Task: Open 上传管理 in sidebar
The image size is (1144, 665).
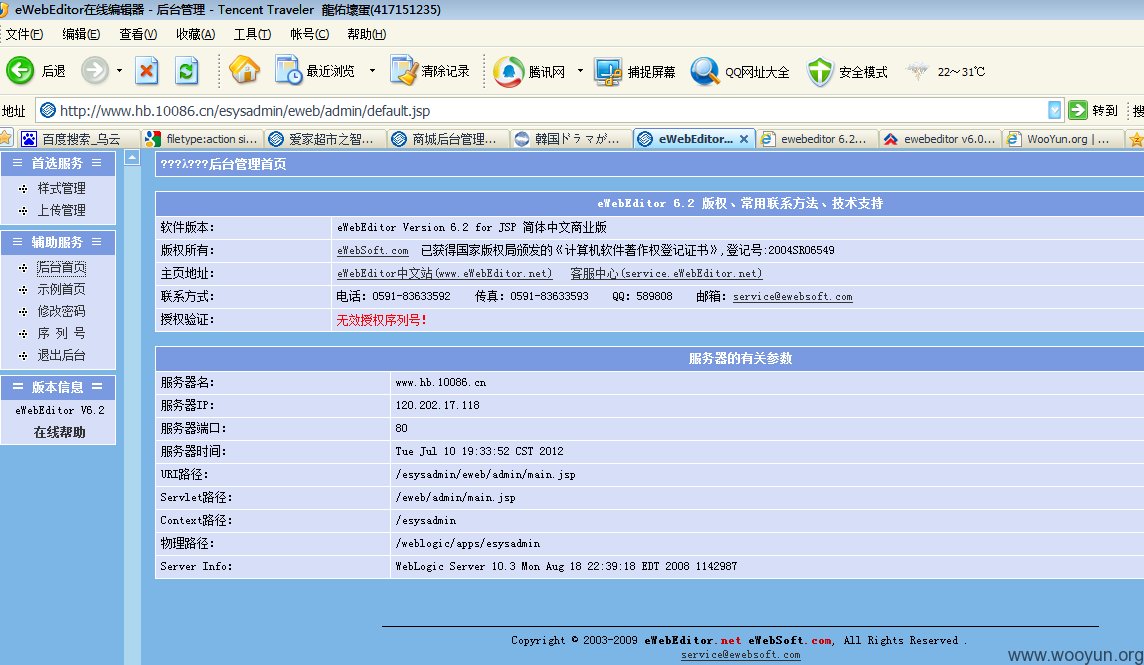Action: click(x=61, y=210)
